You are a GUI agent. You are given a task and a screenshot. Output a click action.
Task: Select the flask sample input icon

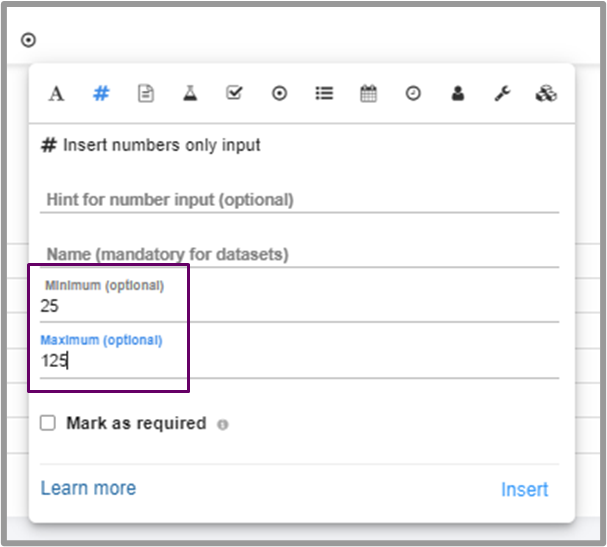coord(190,94)
